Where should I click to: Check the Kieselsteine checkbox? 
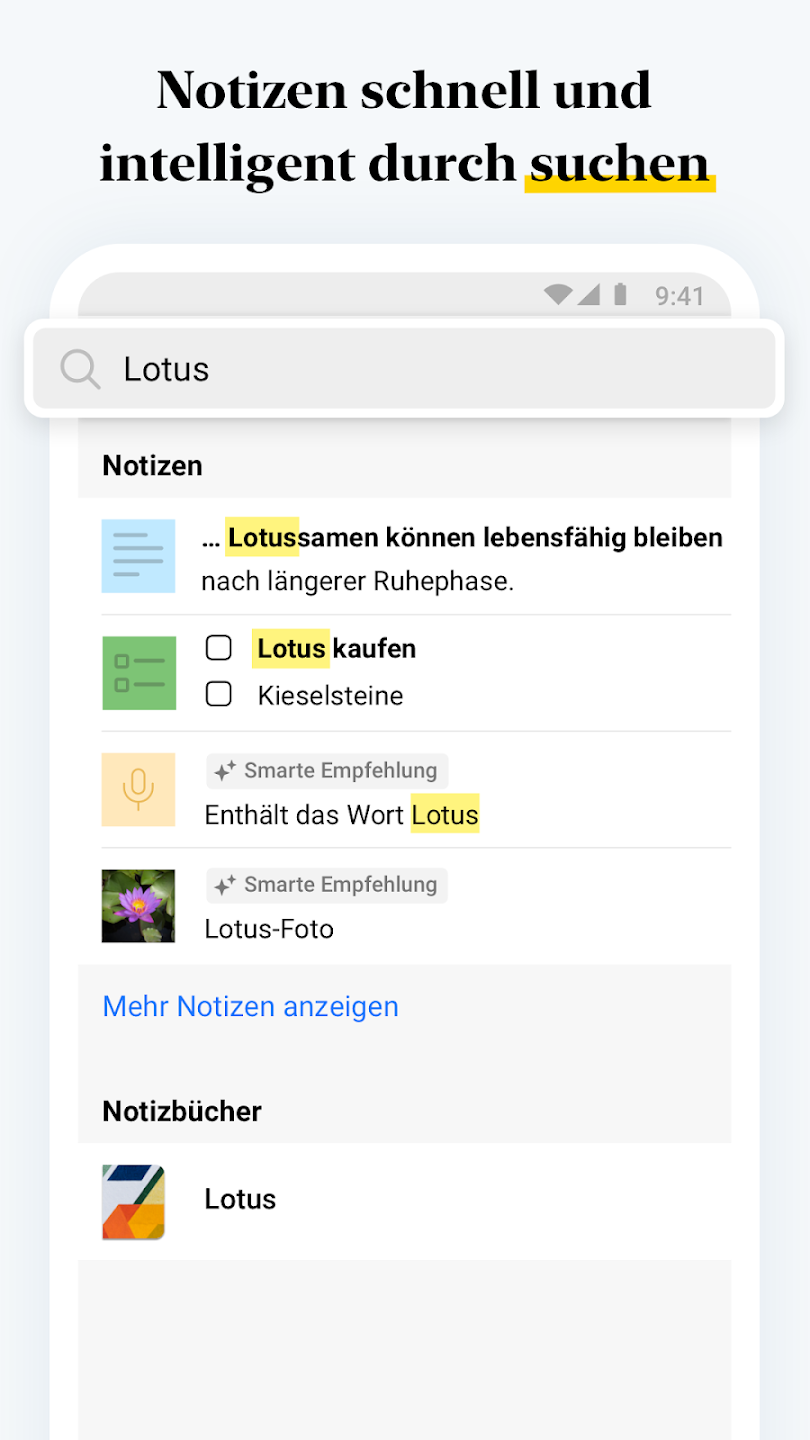click(219, 694)
